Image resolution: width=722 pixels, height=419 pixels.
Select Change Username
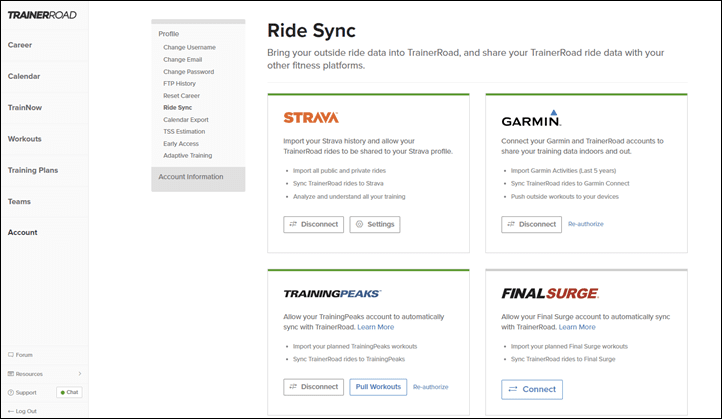coord(189,47)
